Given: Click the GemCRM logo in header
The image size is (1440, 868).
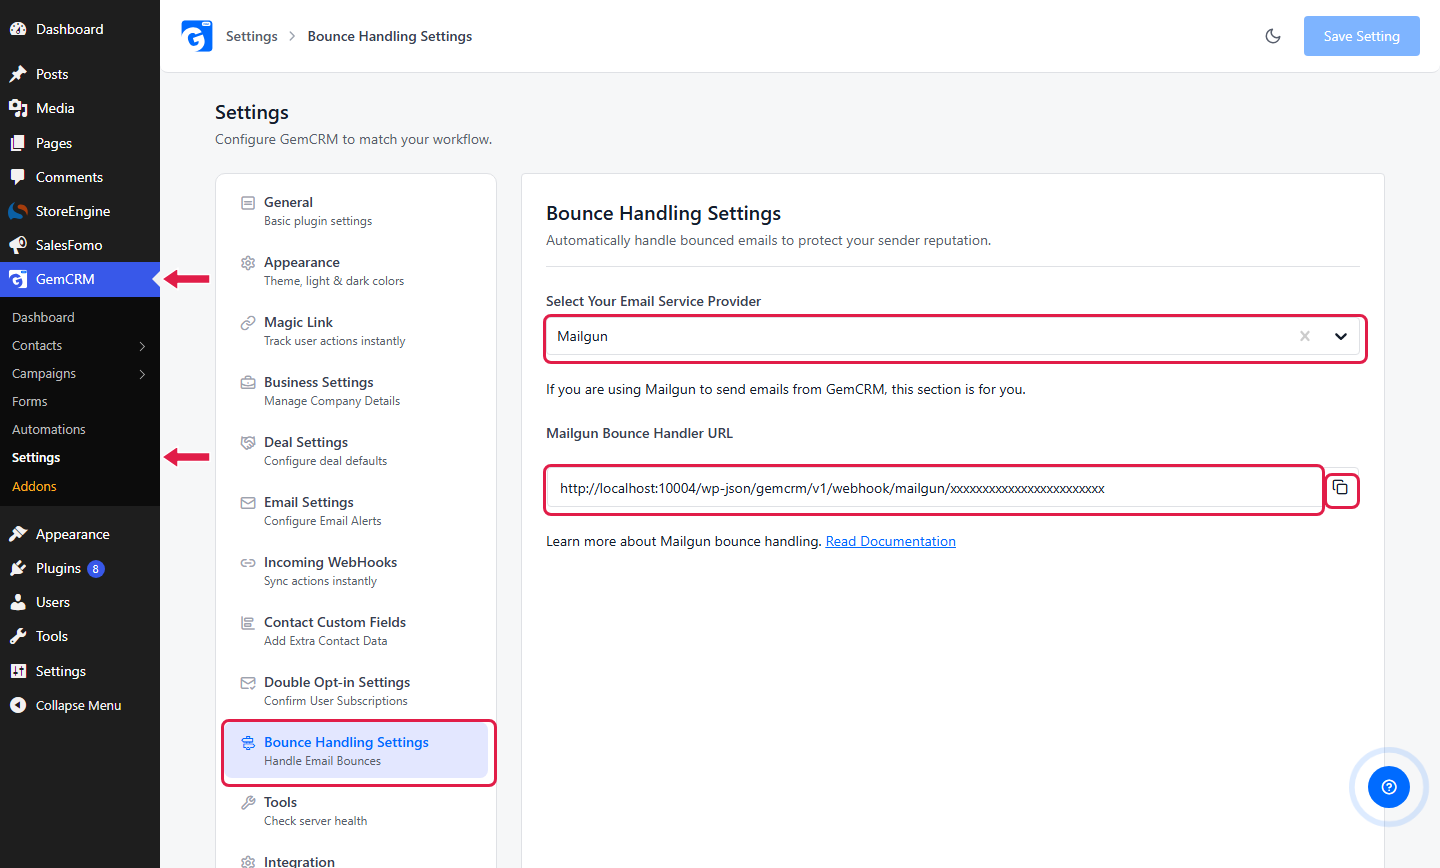Looking at the screenshot, I should (196, 36).
